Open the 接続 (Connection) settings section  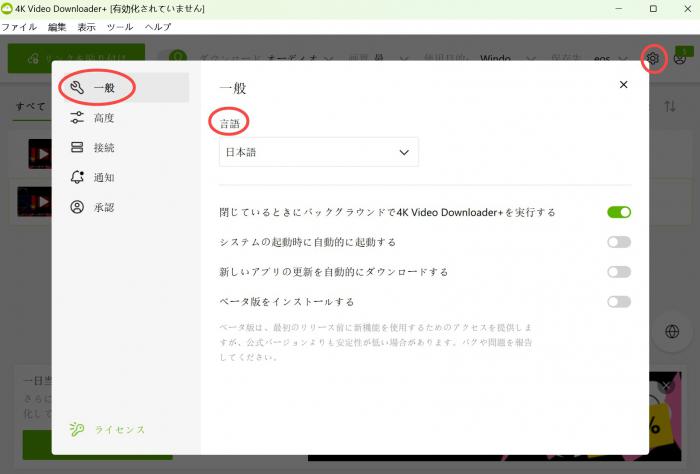124,148
